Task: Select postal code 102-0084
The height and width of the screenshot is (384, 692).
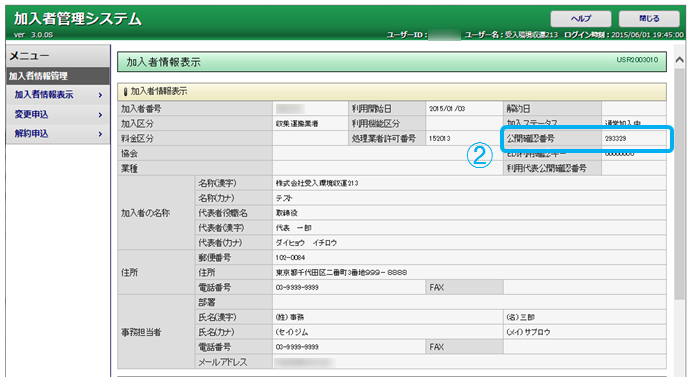Action: pos(290,258)
